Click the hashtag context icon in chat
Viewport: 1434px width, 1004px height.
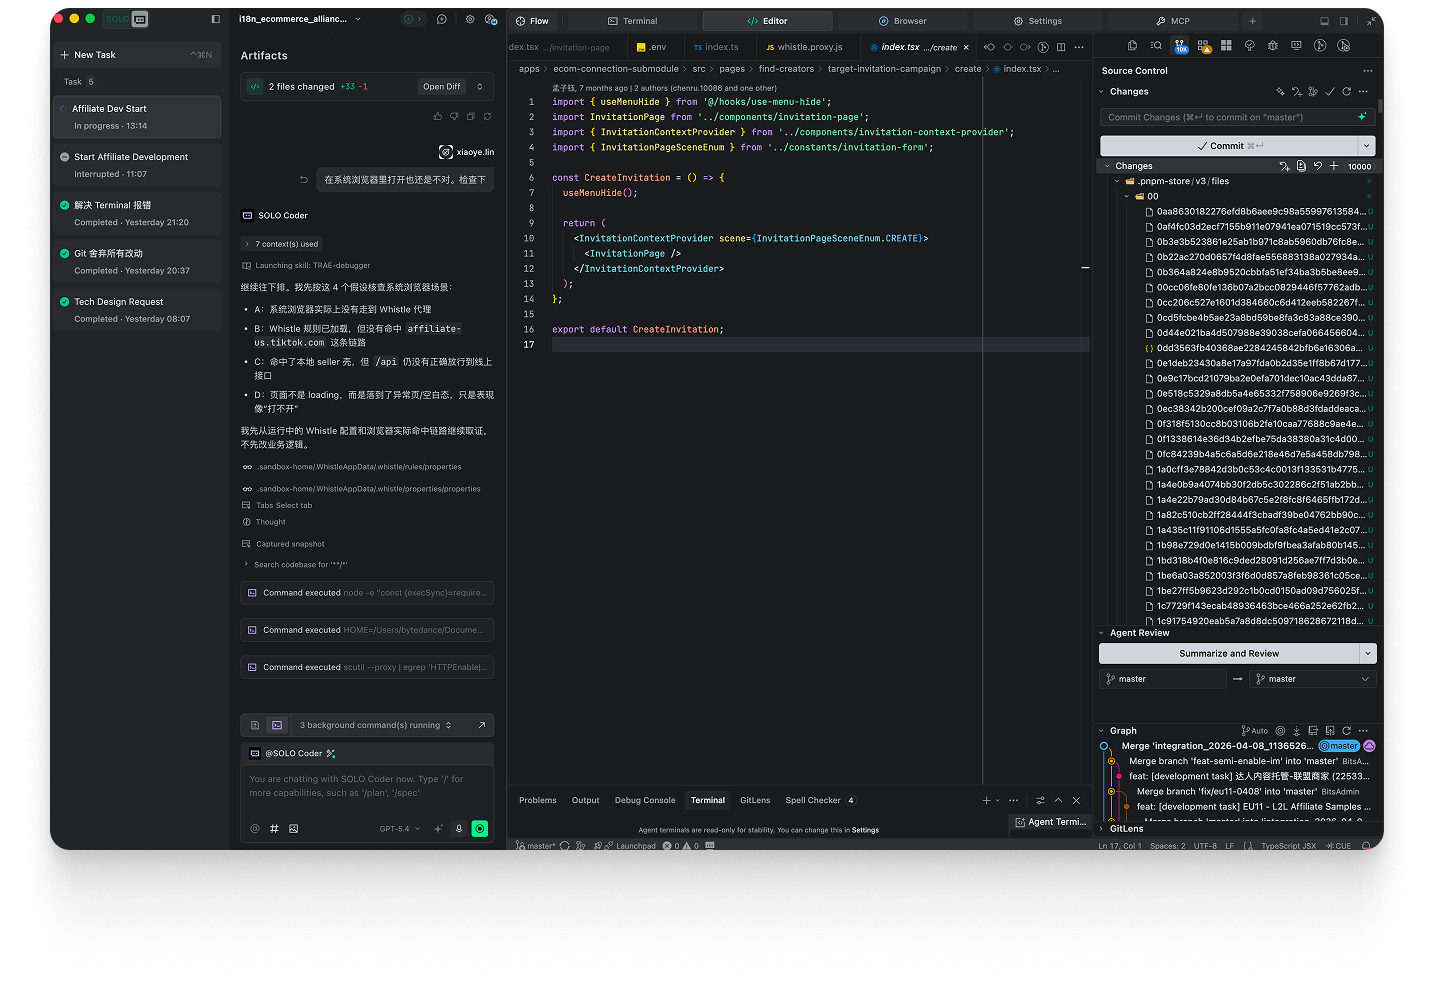[274, 829]
